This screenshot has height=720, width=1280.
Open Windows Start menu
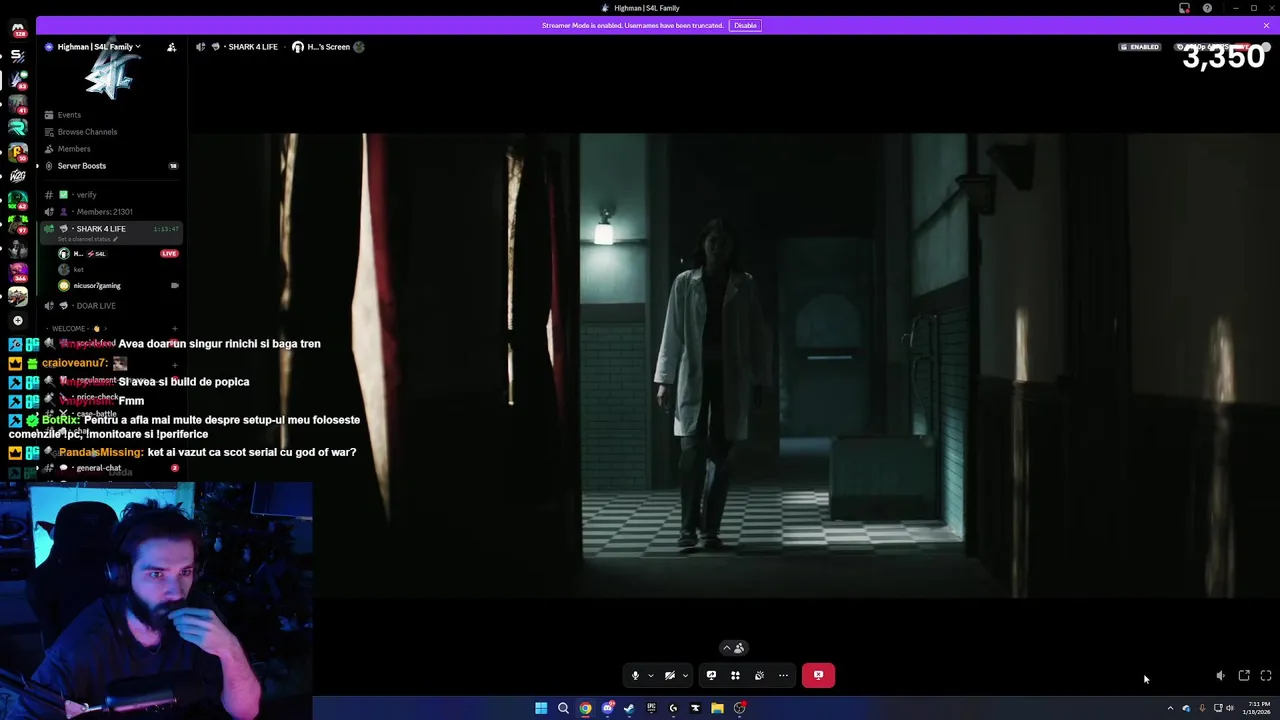coord(541,708)
